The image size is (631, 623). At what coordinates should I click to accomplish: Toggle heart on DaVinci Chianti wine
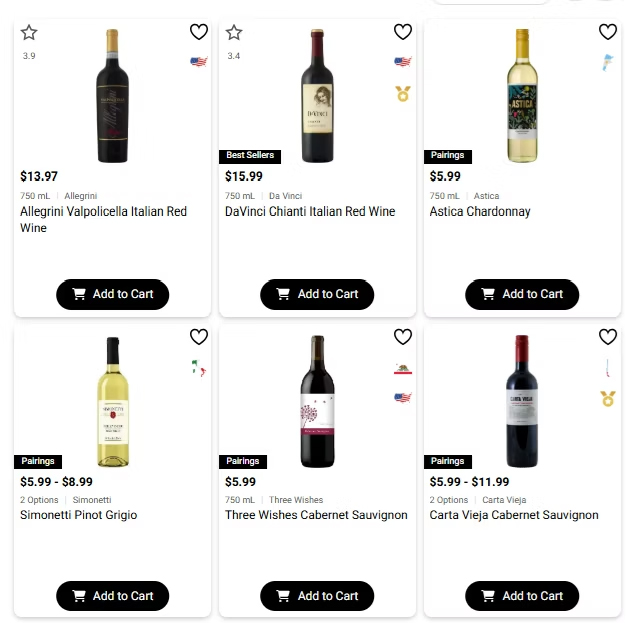pos(403,32)
